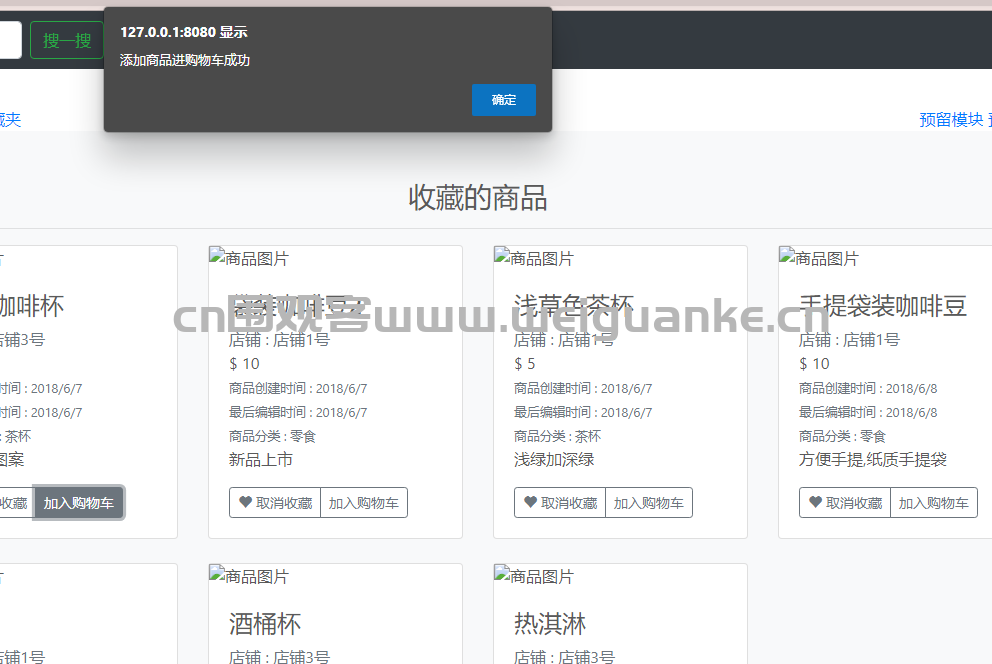Click the search input field
Viewport: 992px width, 664px height.
coord(9,40)
